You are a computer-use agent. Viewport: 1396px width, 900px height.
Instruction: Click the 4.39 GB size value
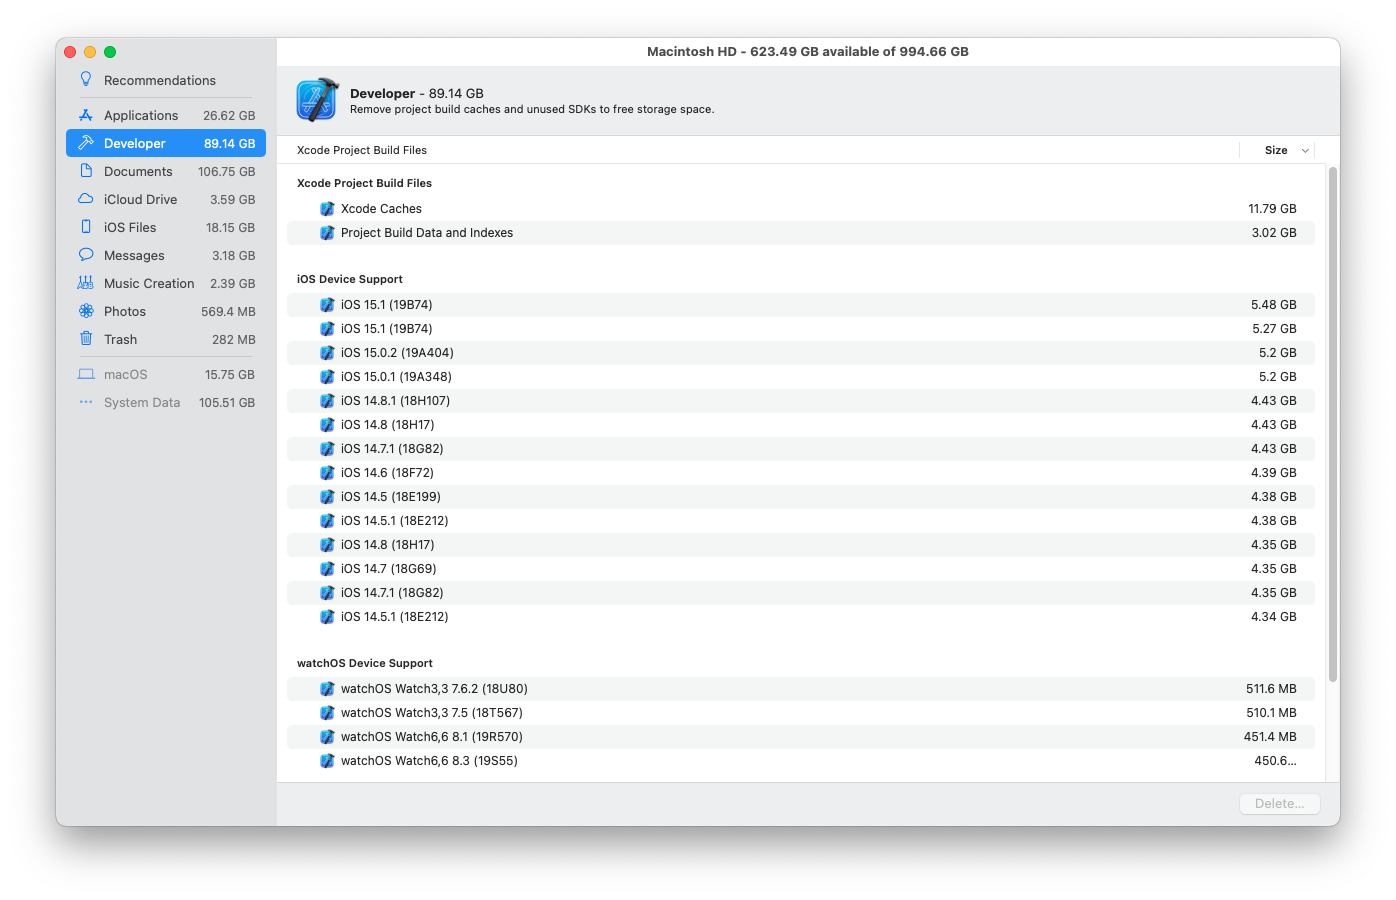1274,473
